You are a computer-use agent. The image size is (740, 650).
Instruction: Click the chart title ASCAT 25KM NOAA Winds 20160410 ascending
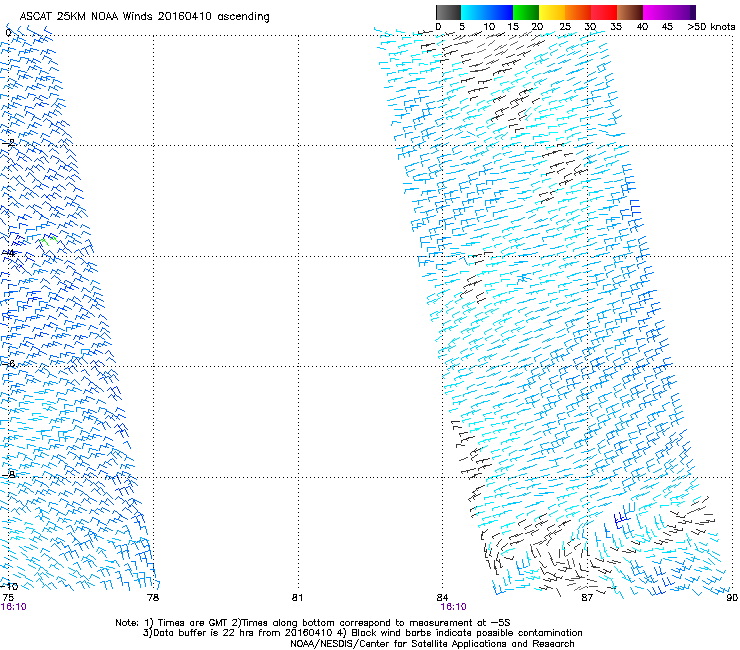pyautogui.click(x=144, y=17)
